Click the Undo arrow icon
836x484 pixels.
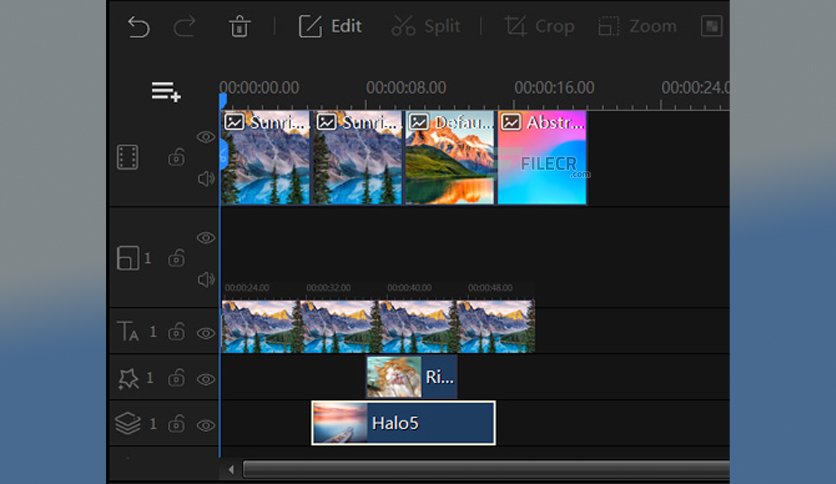[x=139, y=27]
